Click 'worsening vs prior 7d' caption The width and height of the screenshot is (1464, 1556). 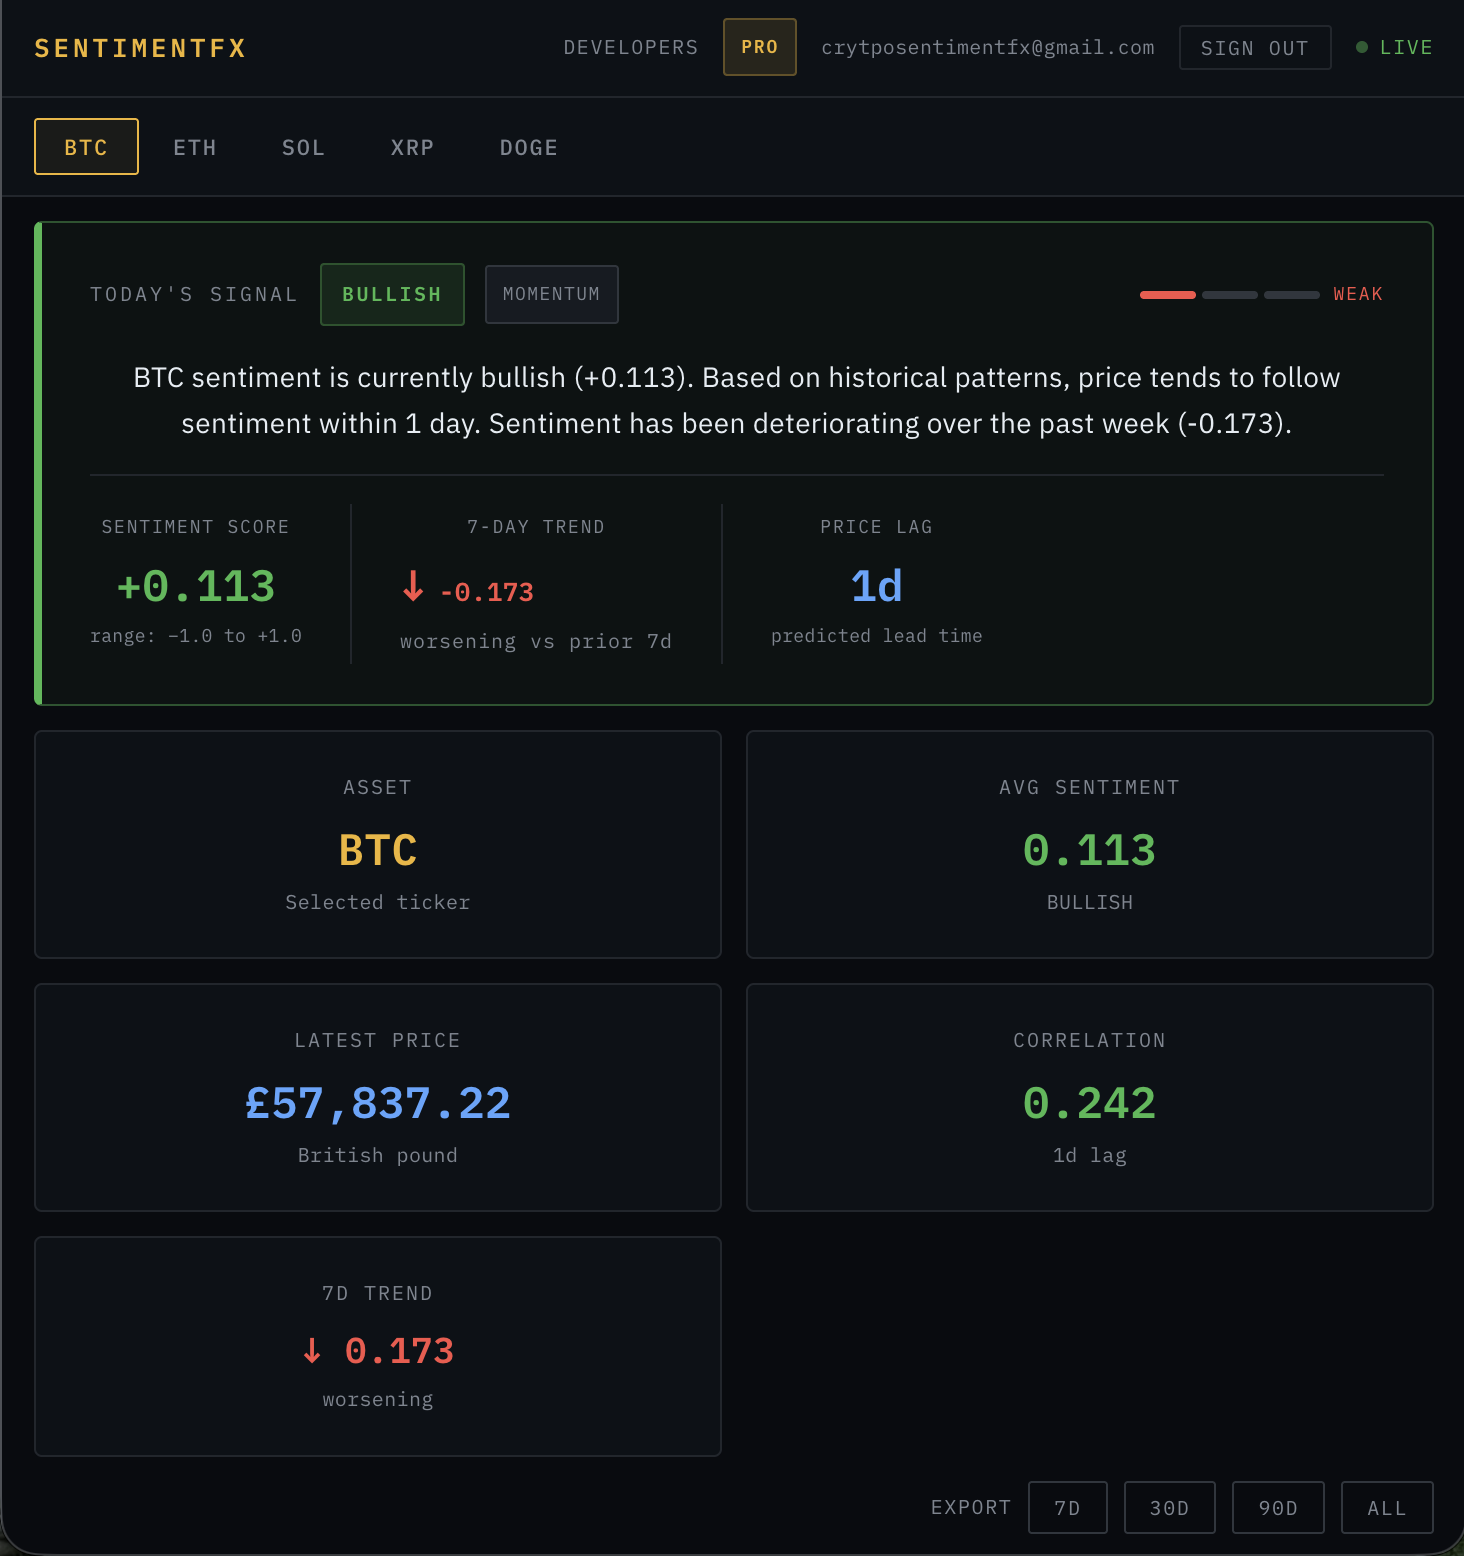tap(536, 642)
